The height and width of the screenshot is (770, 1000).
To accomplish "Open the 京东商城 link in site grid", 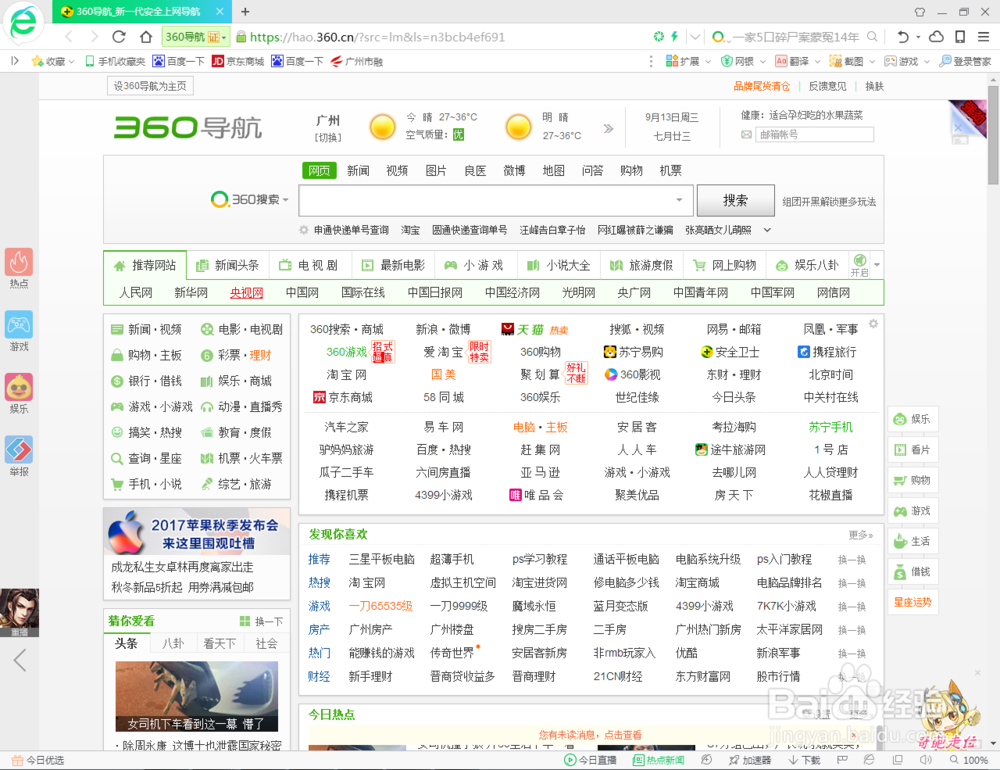I will (343, 397).
